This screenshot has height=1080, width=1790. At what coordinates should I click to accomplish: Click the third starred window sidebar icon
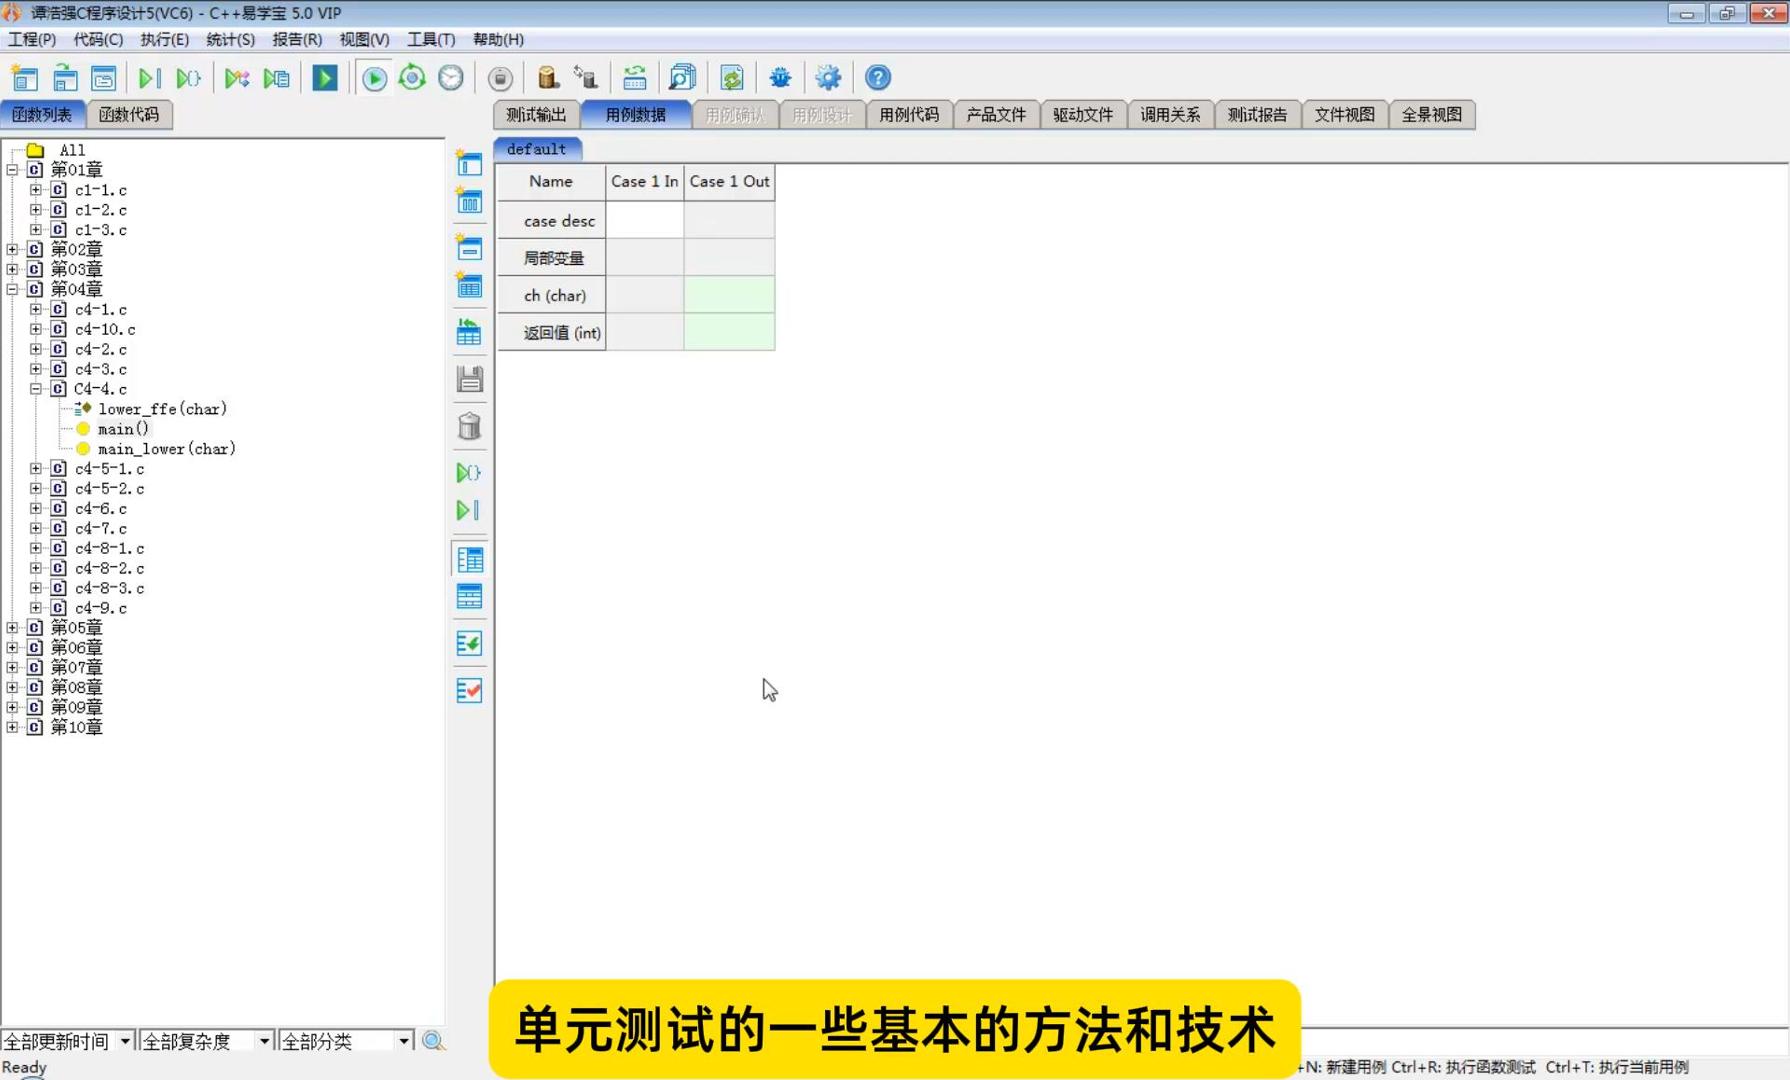coord(469,247)
